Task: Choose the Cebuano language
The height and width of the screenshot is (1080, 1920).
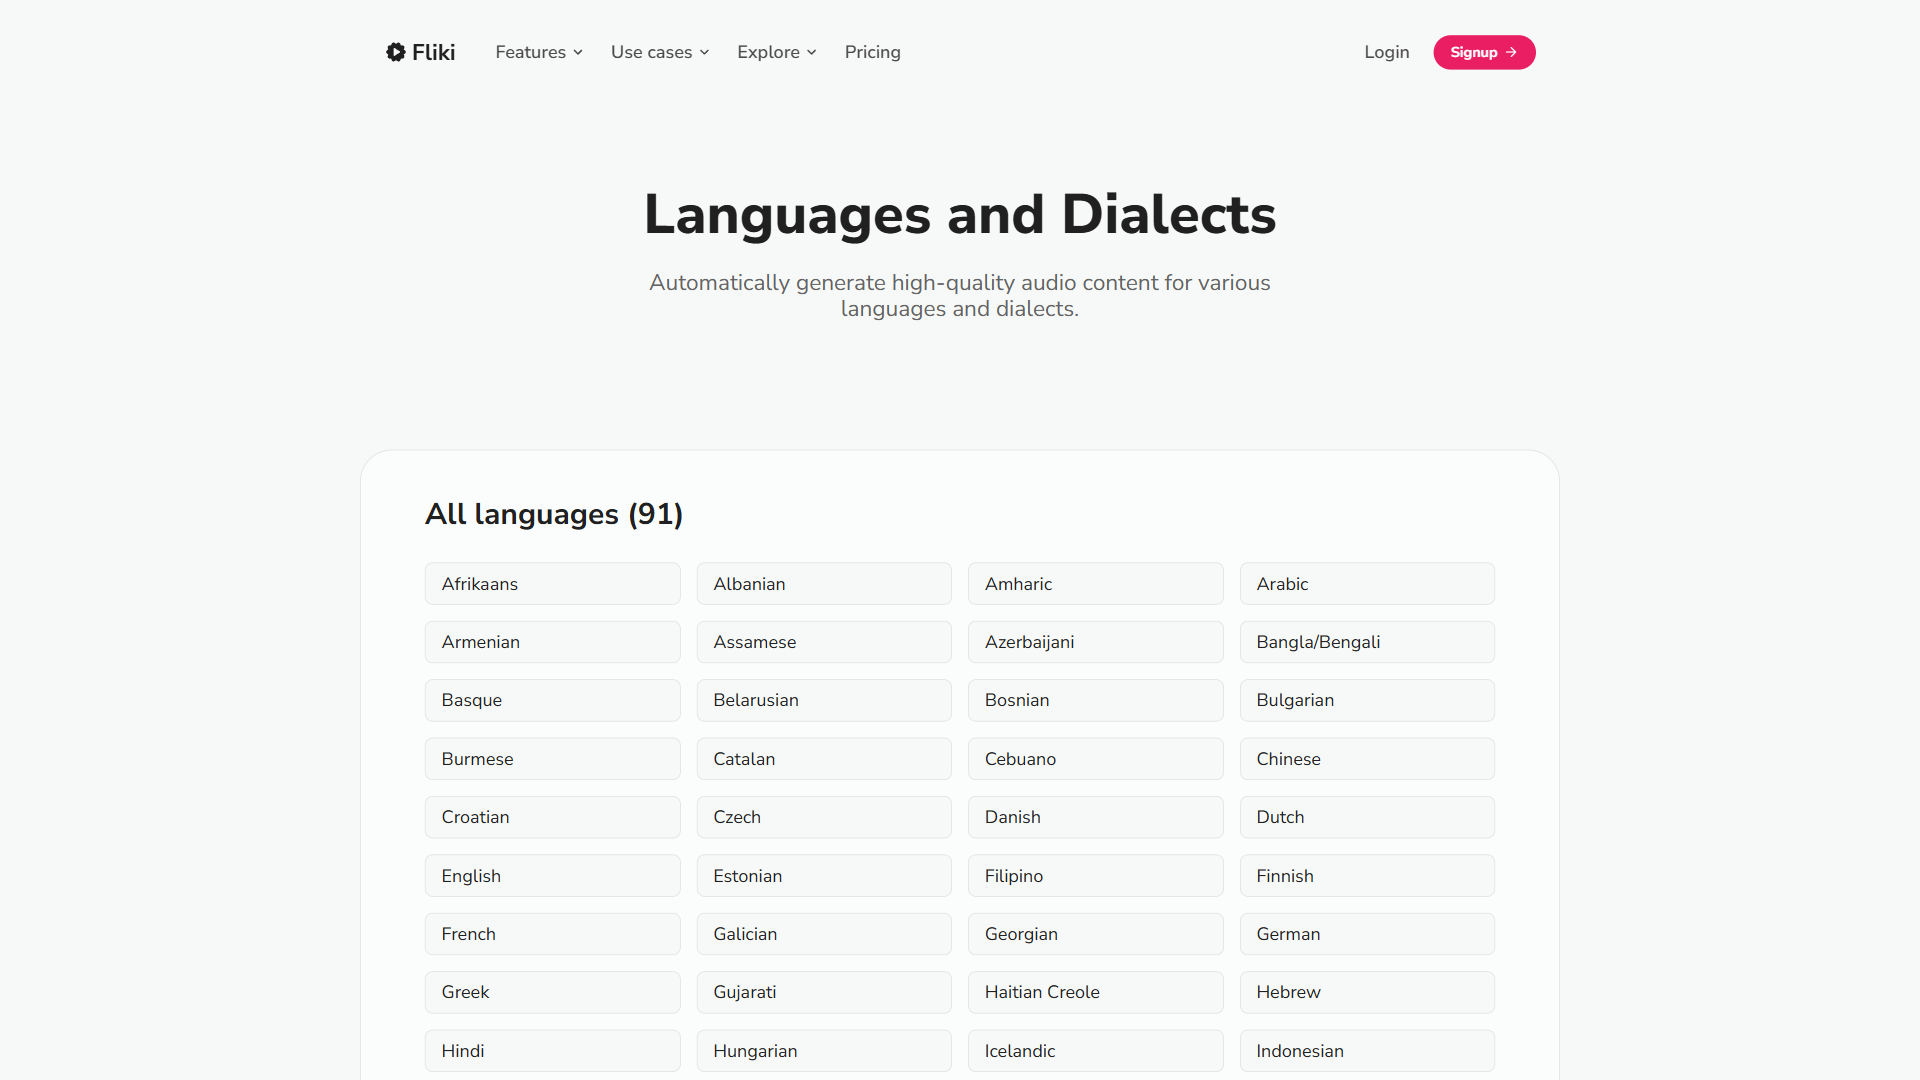Action: [x=1096, y=759]
